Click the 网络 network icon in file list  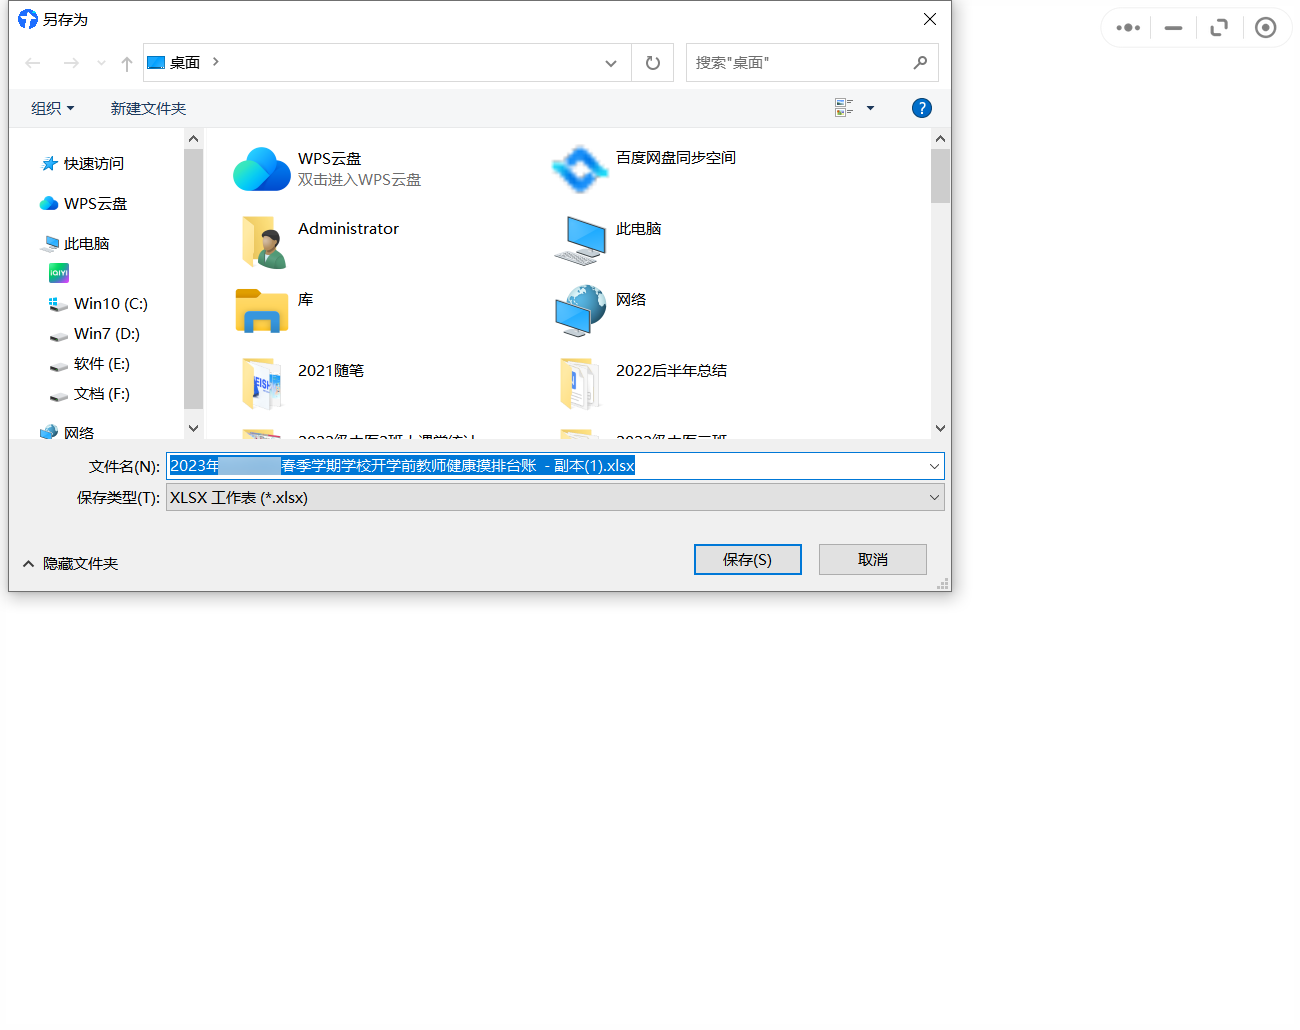click(580, 311)
